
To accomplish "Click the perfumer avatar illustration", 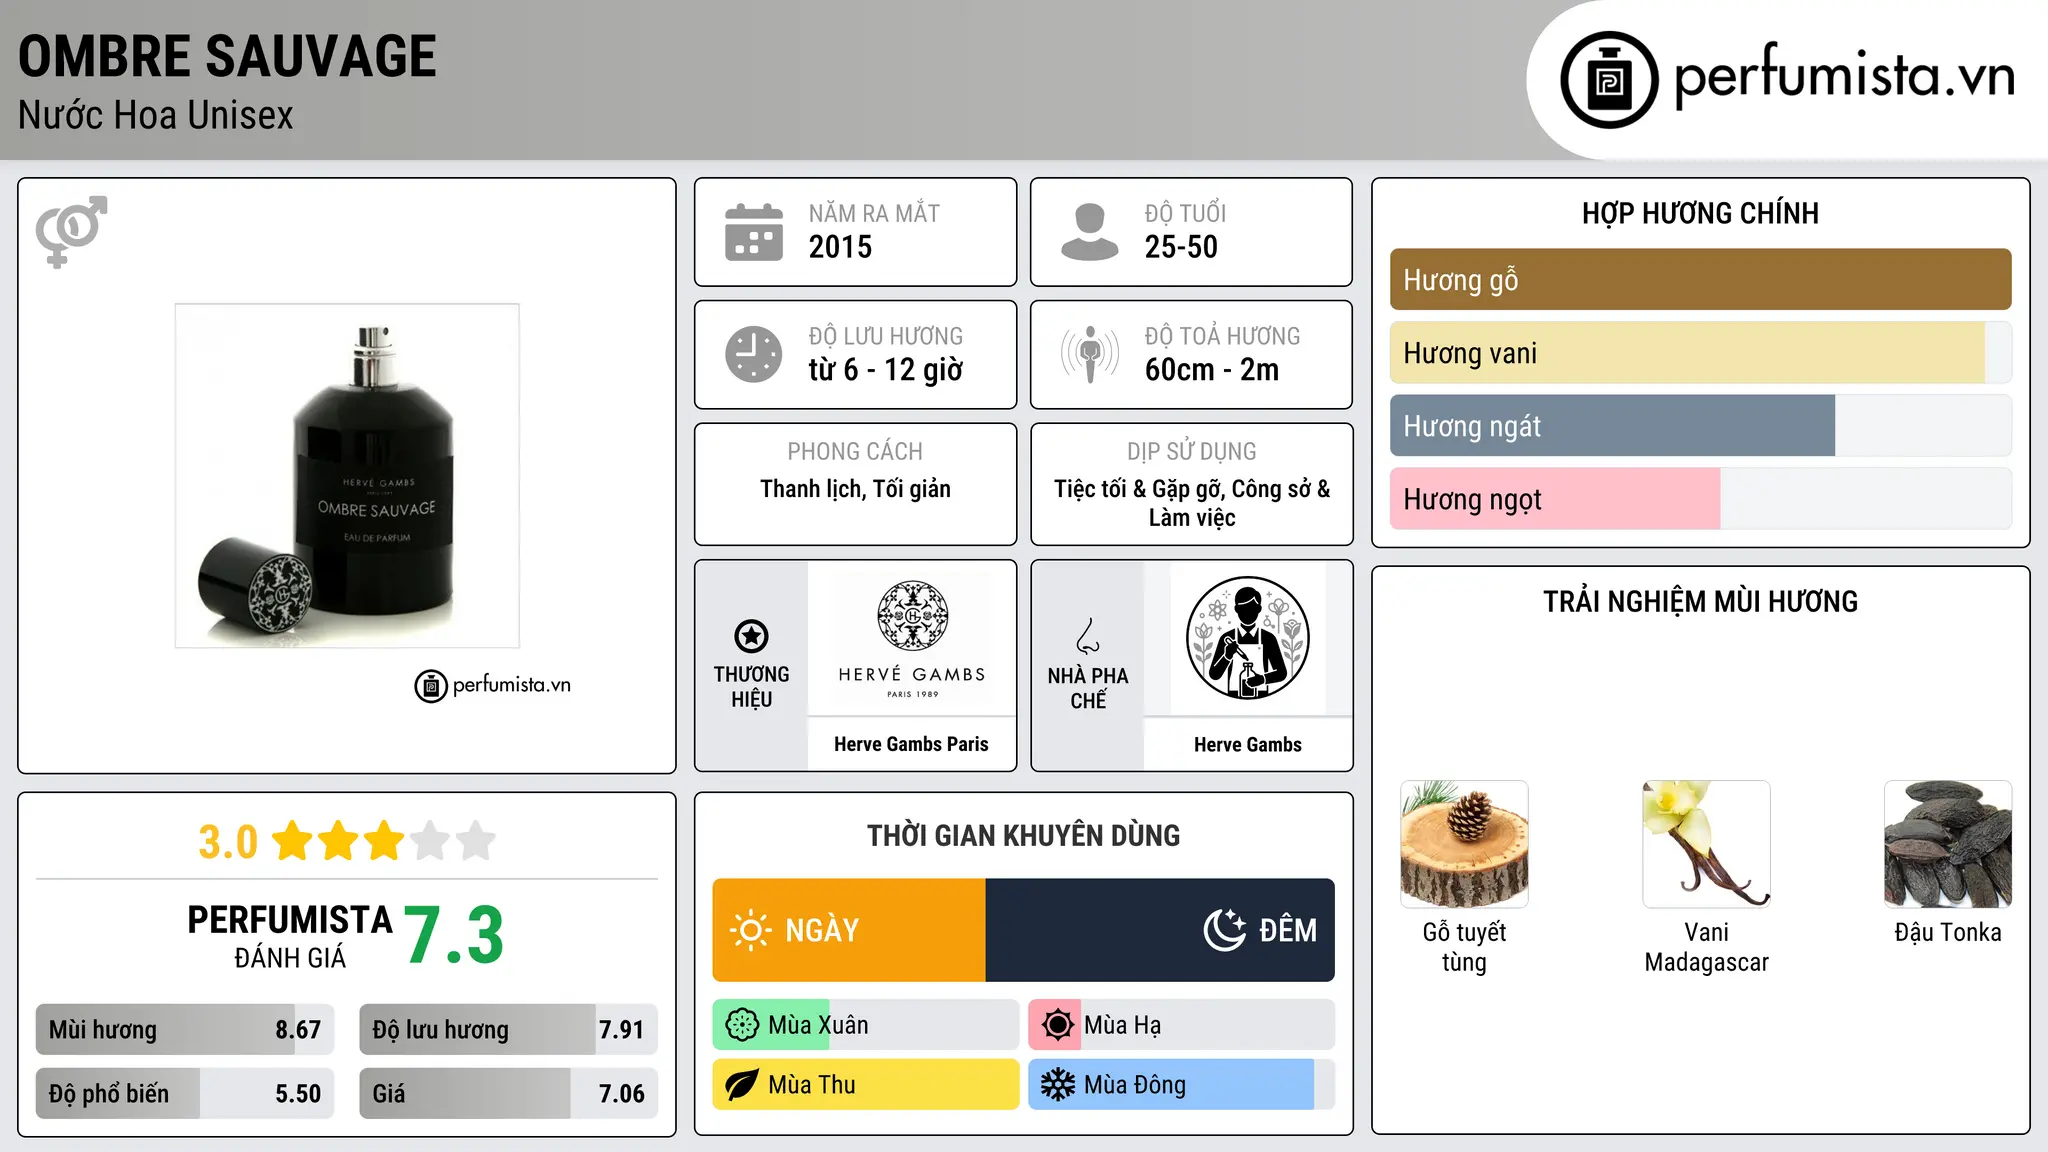I will (x=1247, y=638).
